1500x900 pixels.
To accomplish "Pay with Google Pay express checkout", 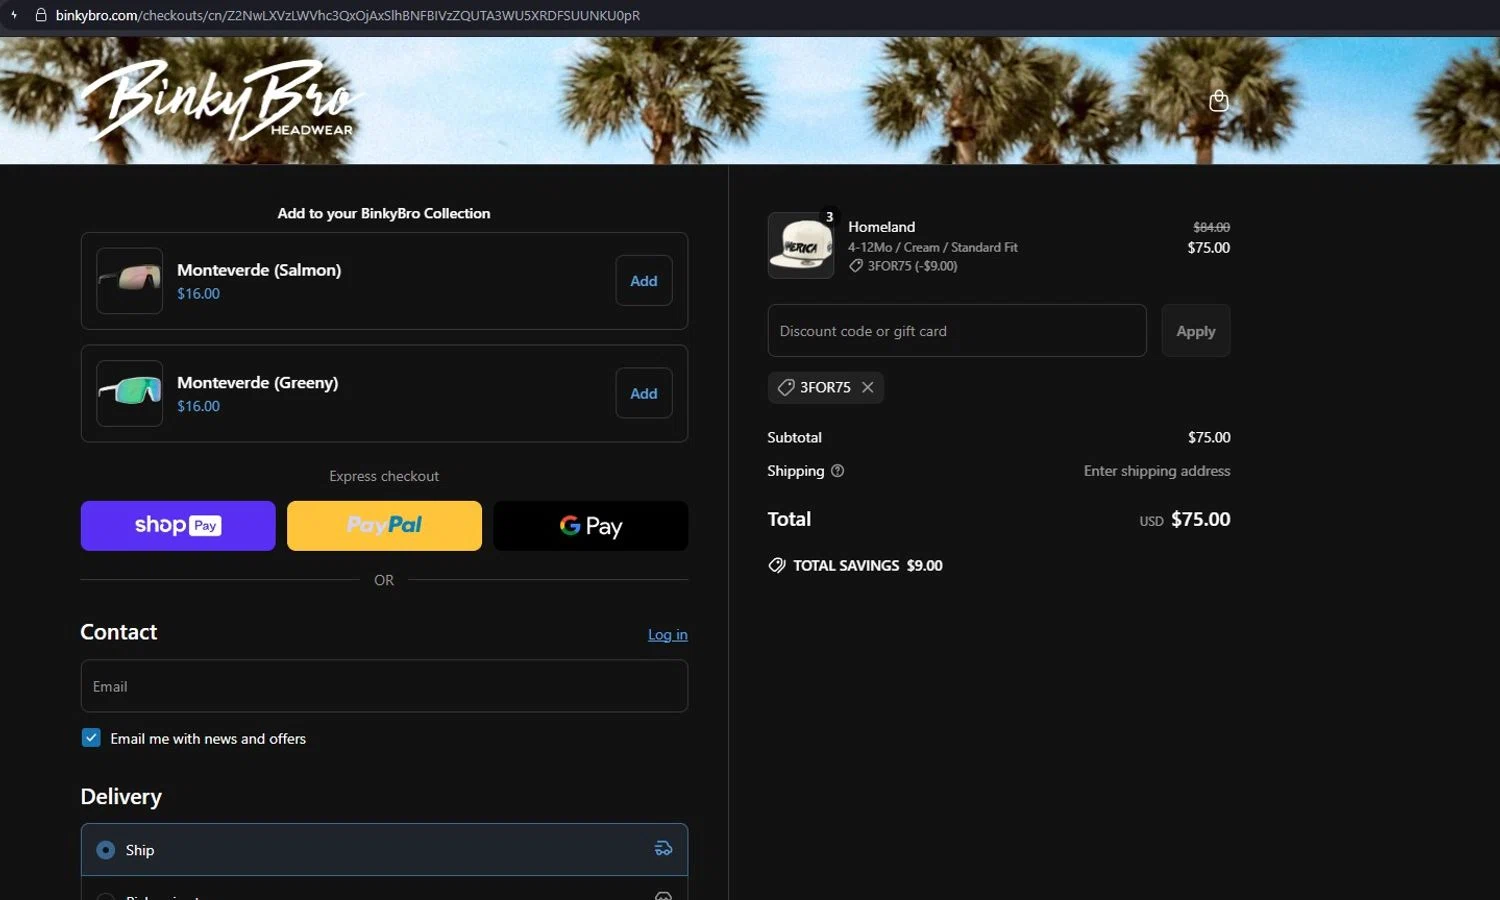I will (591, 526).
